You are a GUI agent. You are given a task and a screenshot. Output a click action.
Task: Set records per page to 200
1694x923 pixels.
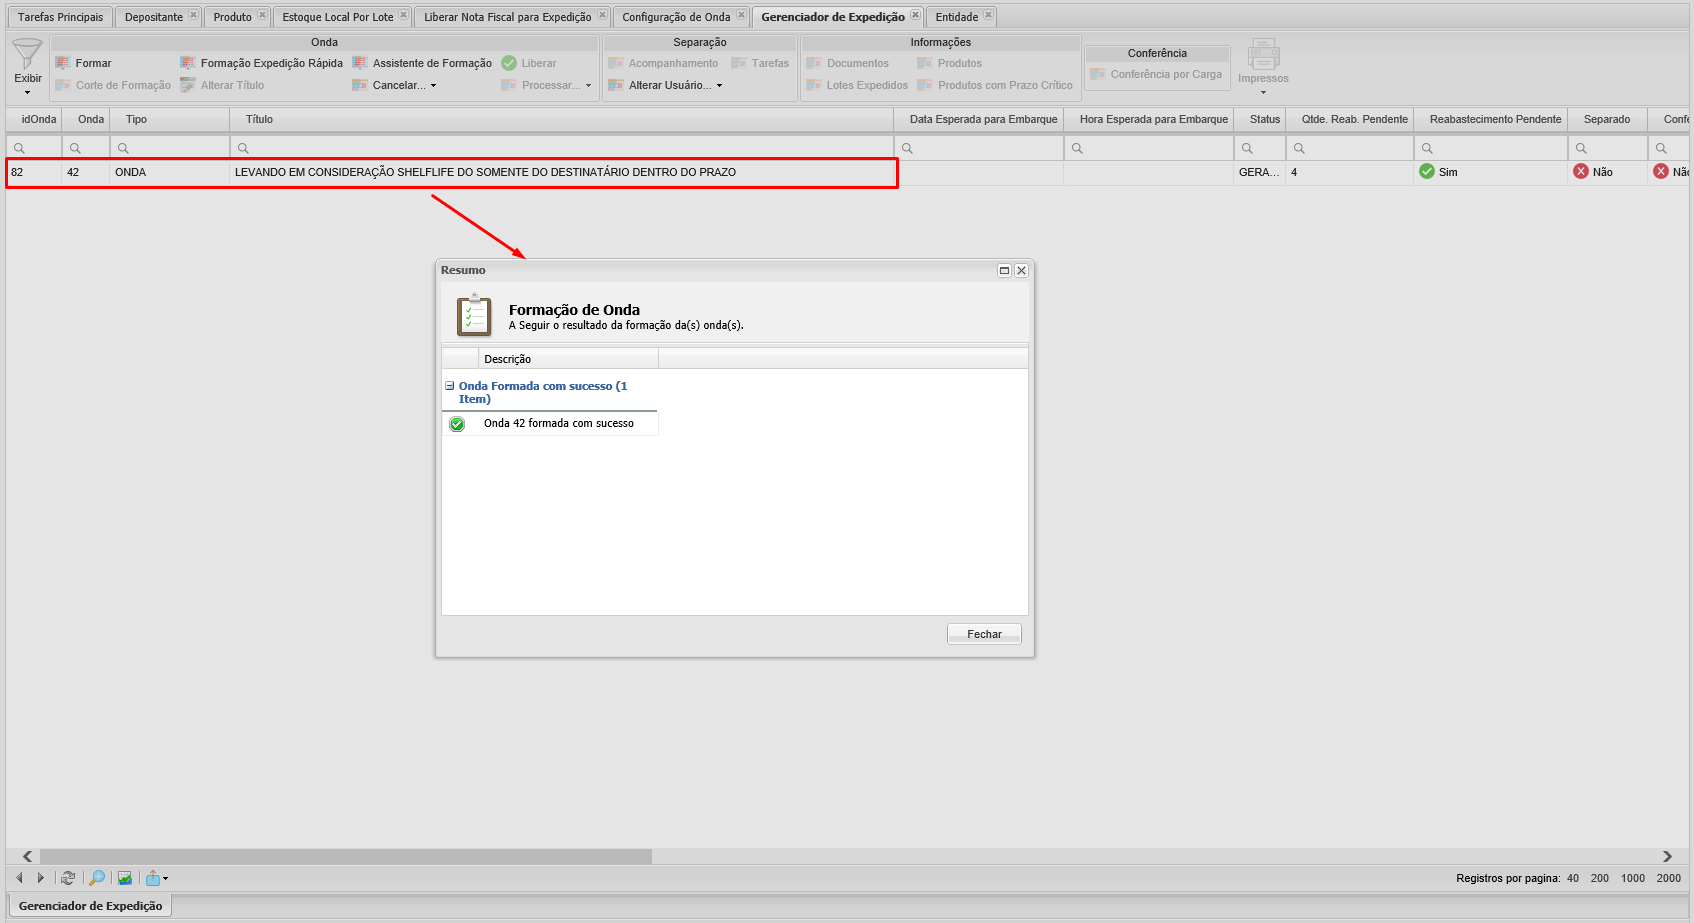[1600, 878]
